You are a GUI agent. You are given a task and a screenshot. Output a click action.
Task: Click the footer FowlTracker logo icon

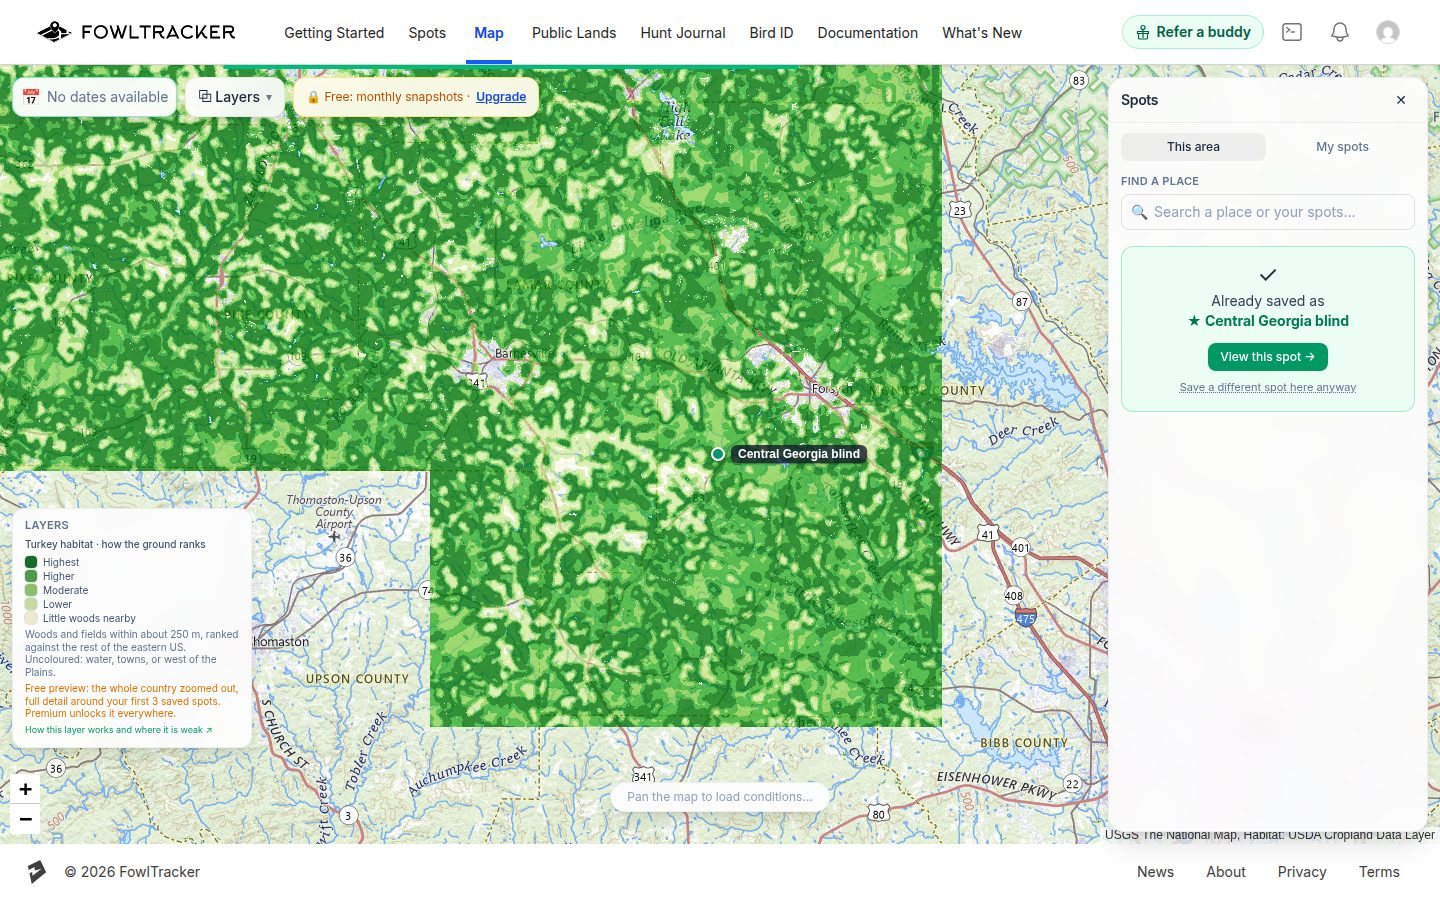point(37,872)
